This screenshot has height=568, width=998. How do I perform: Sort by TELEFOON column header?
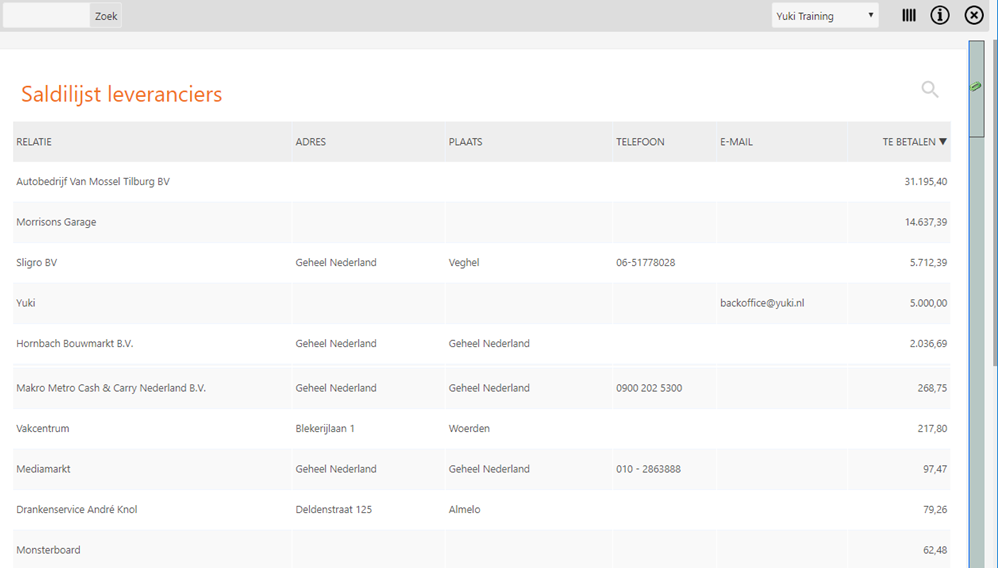[640, 142]
